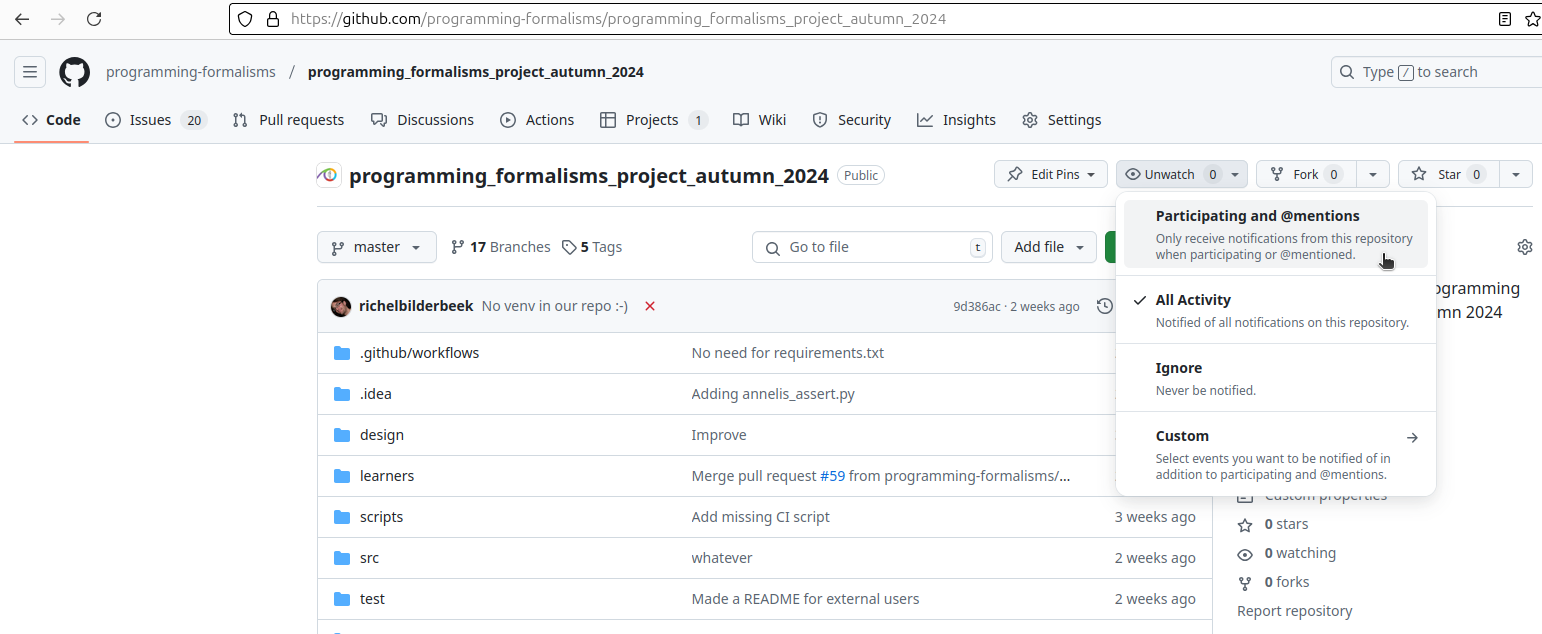Image resolution: width=1542 pixels, height=634 pixels.
Task: Click the failed status red X icon
Action: [650, 306]
